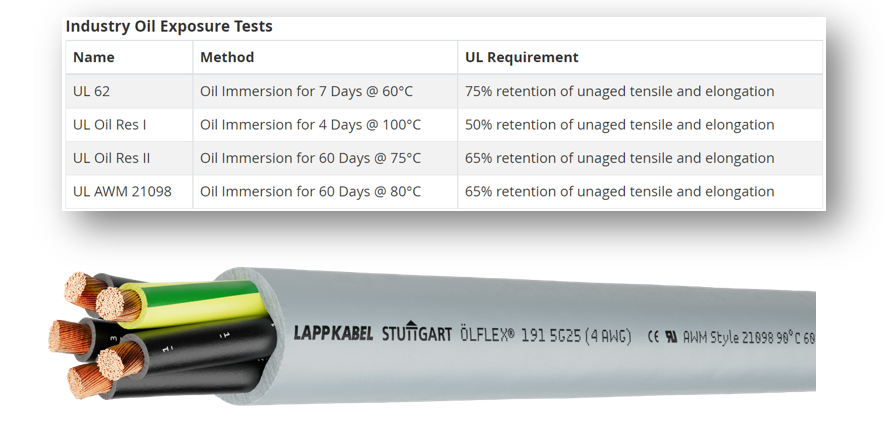Click the Industry Oil Exposure Tests heading
The width and height of the screenshot is (884, 423).
pyautogui.click(x=169, y=26)
